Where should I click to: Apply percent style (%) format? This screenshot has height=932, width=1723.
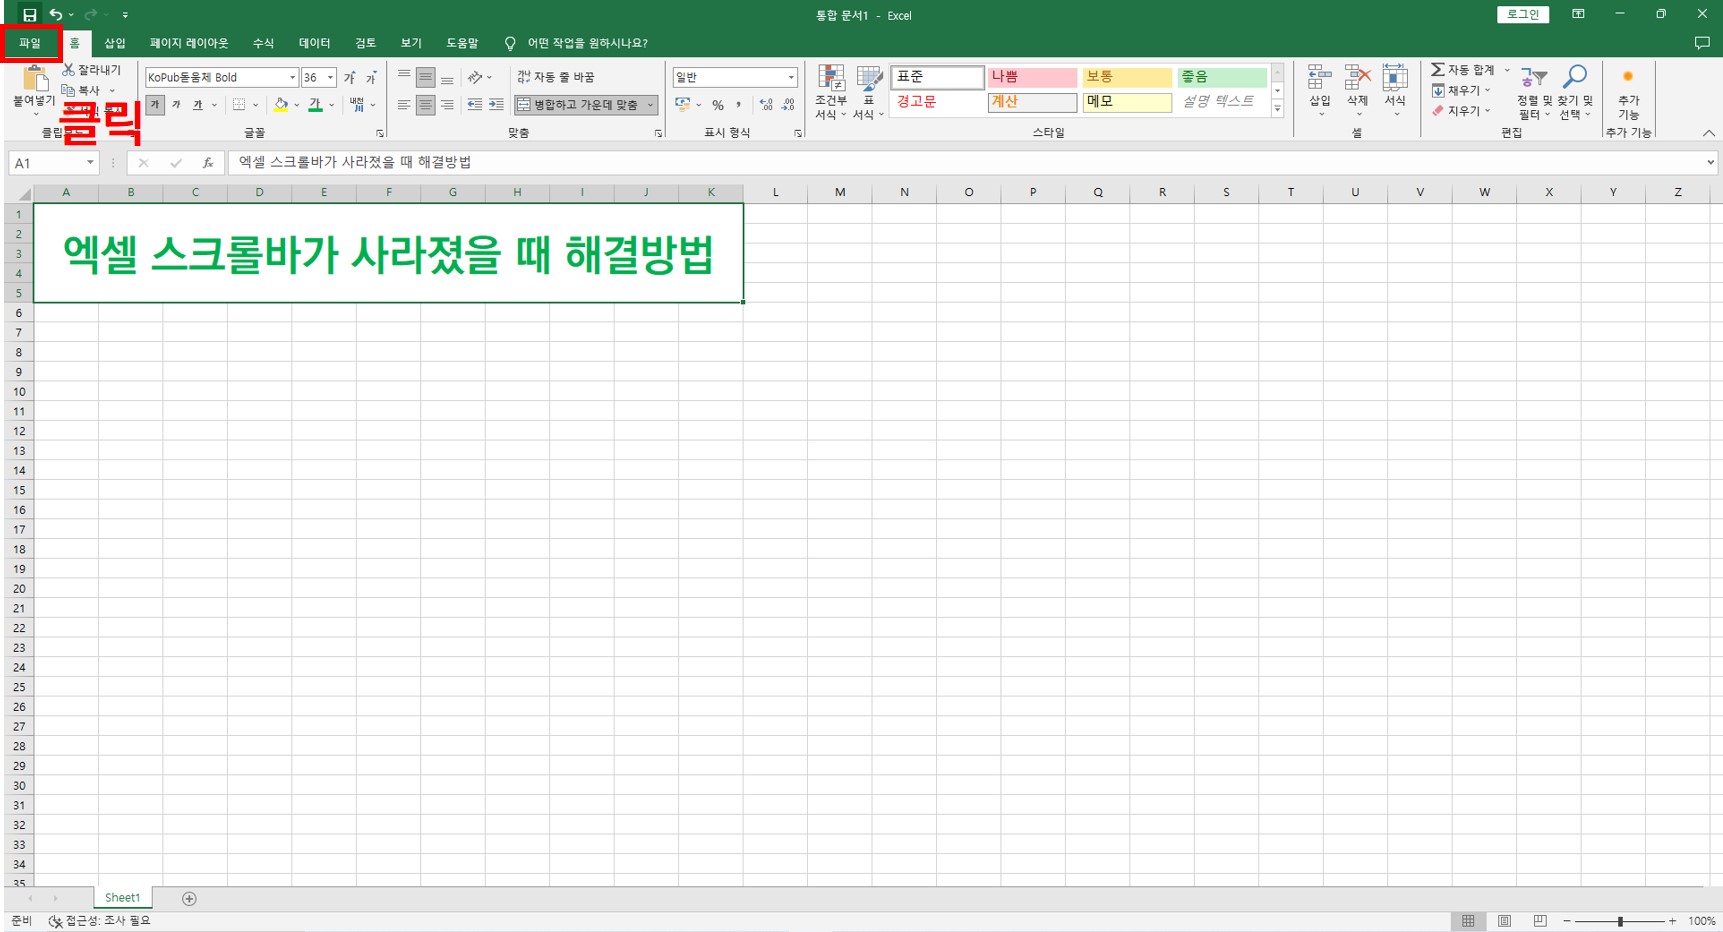click(x=718, y=105)
